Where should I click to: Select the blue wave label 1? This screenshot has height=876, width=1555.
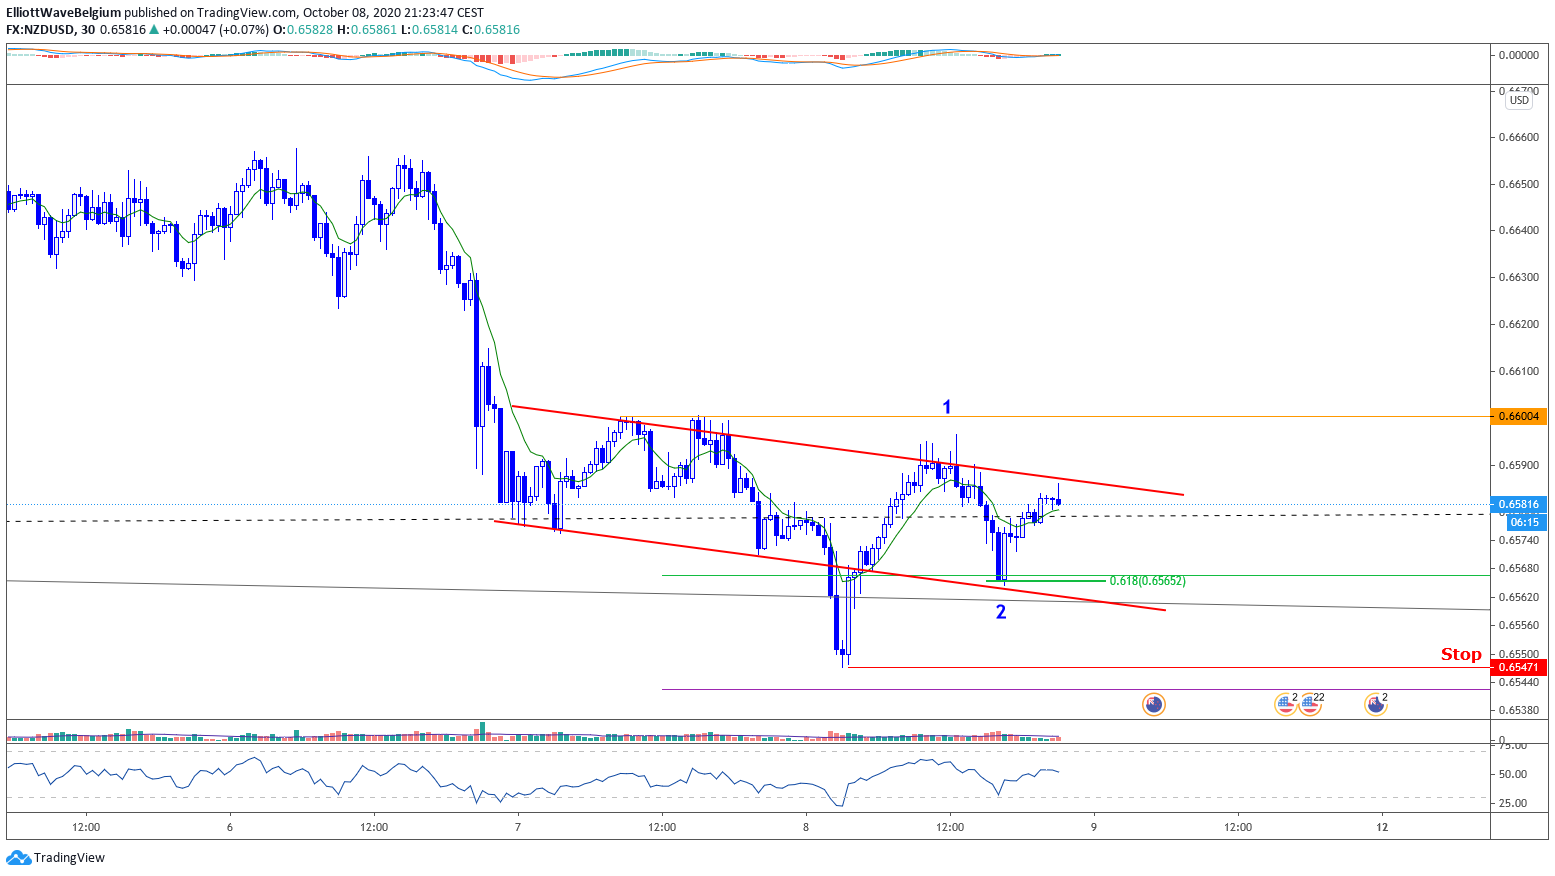pyautogui.click(x=947, y=407)
